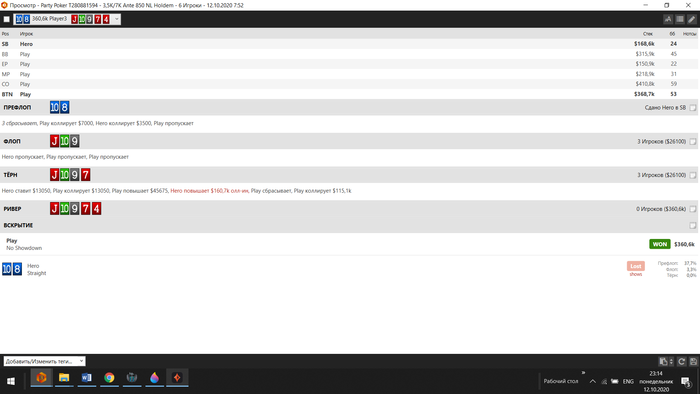Viewport: 700px width, 394px height.
Task: Click the $360,6k won amount
Action: coord(684,245)
